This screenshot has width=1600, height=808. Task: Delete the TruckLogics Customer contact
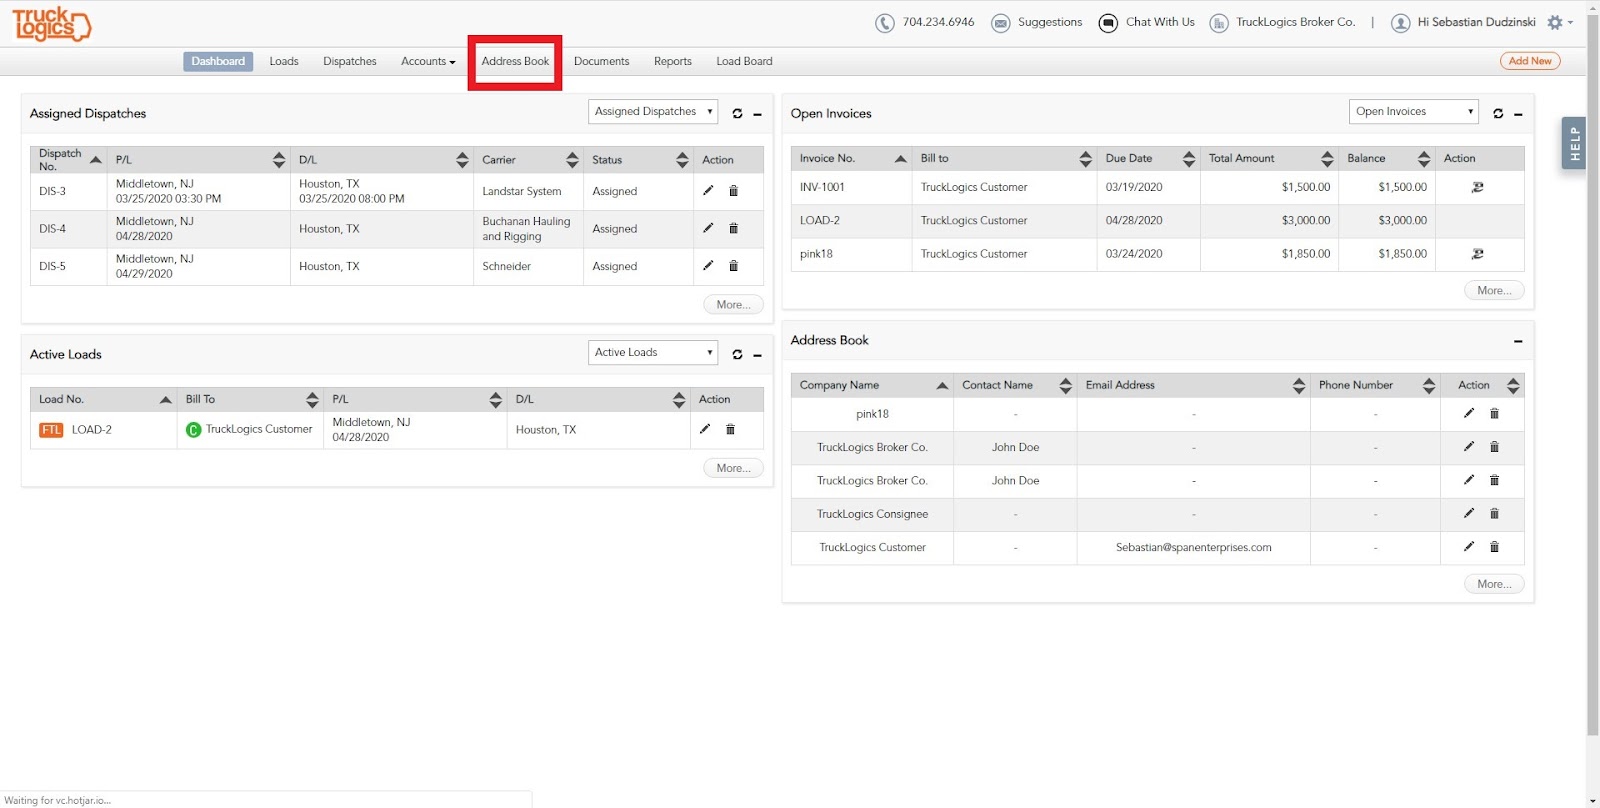1494,546
